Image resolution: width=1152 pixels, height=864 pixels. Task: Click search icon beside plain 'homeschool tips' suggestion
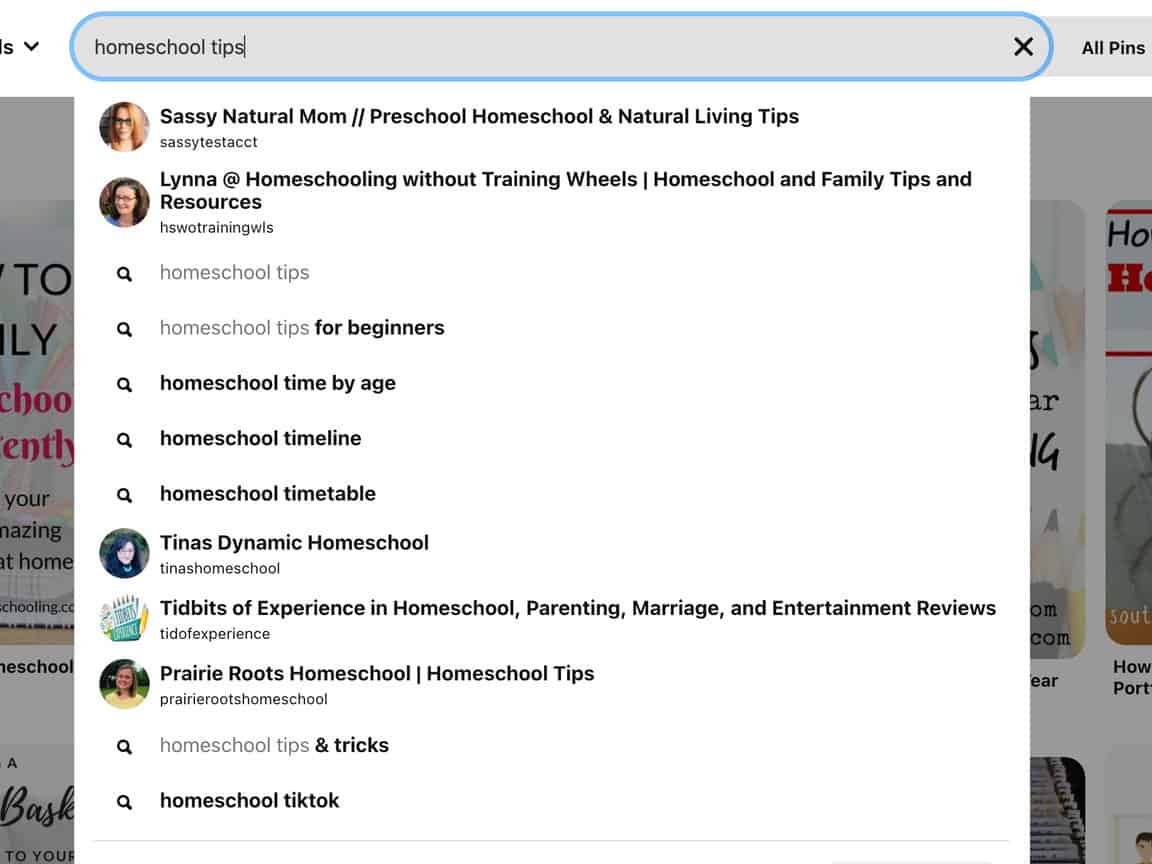124,274
